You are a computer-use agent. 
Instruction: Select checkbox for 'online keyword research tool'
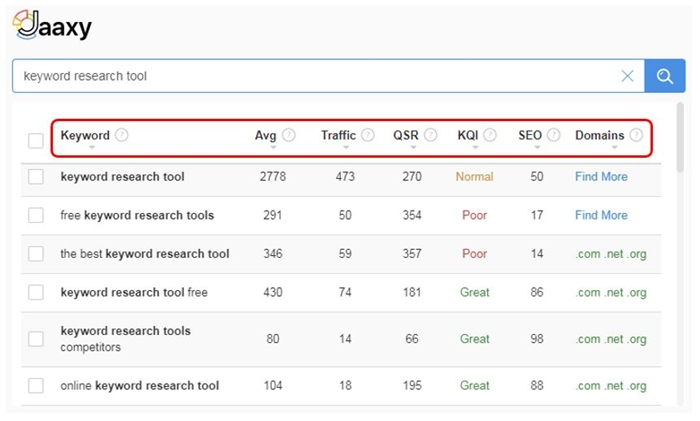pyautogui.click(x=36, y=385)
